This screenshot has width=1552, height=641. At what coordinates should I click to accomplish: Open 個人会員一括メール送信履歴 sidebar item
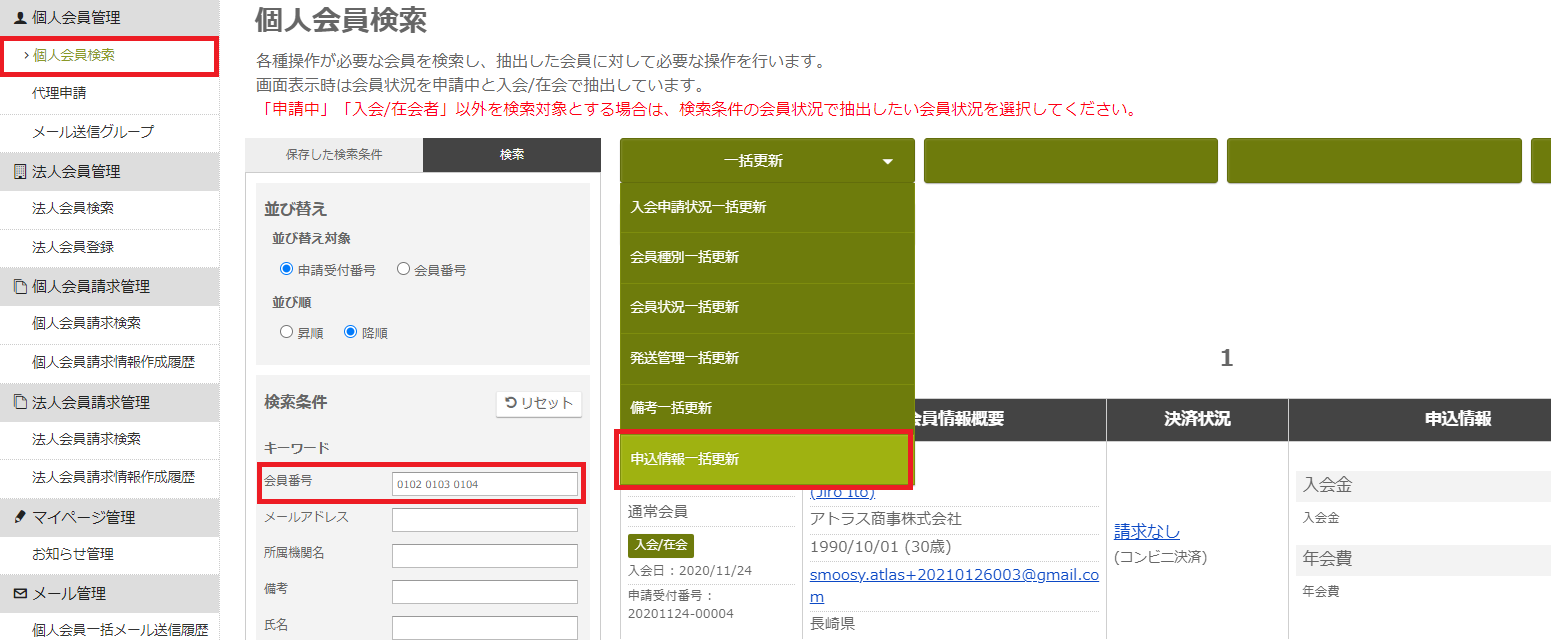tap(120, 630)
